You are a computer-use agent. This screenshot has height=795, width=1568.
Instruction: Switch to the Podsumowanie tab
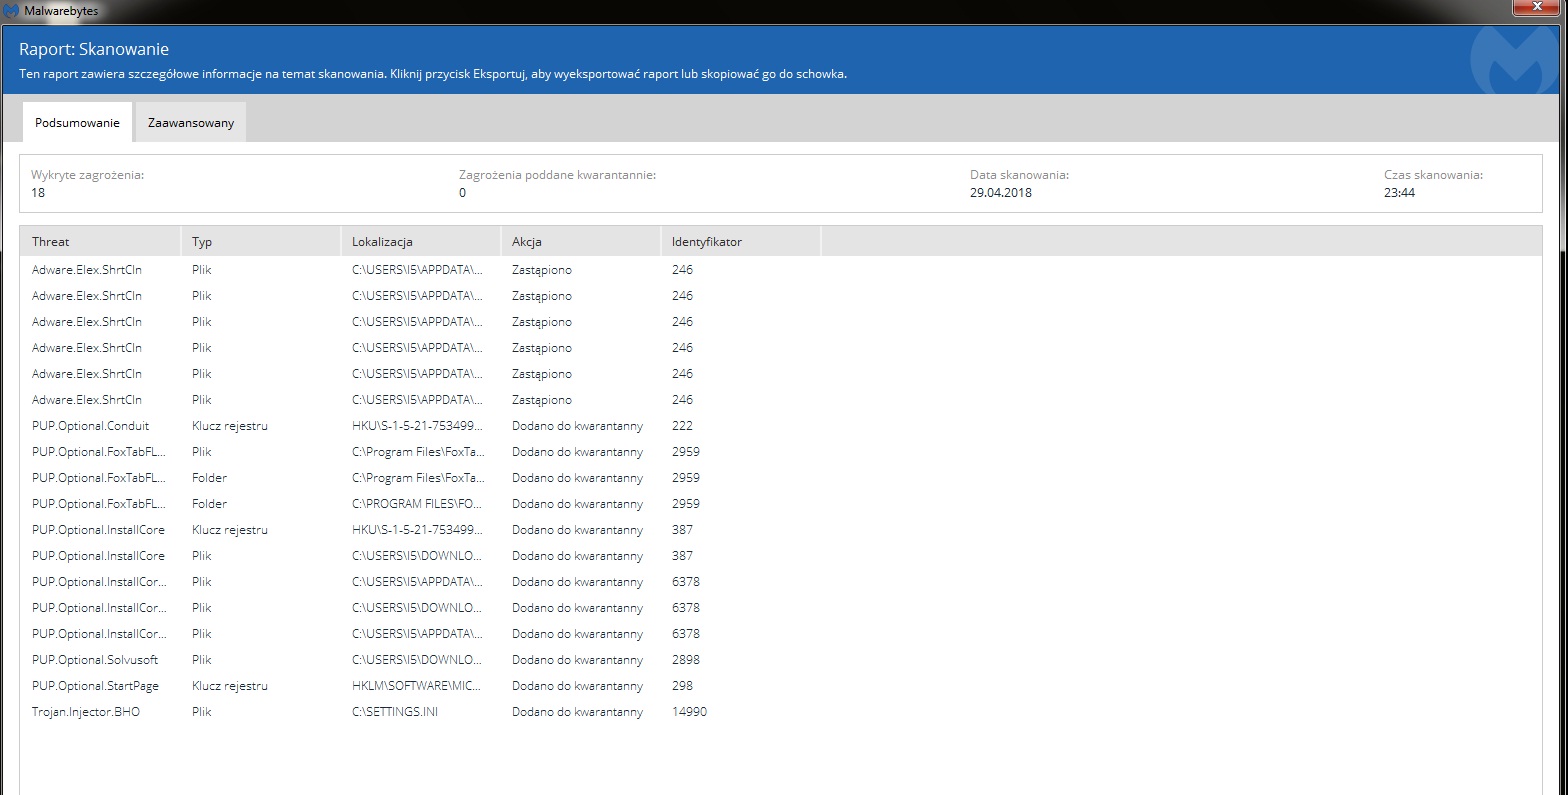77,122
